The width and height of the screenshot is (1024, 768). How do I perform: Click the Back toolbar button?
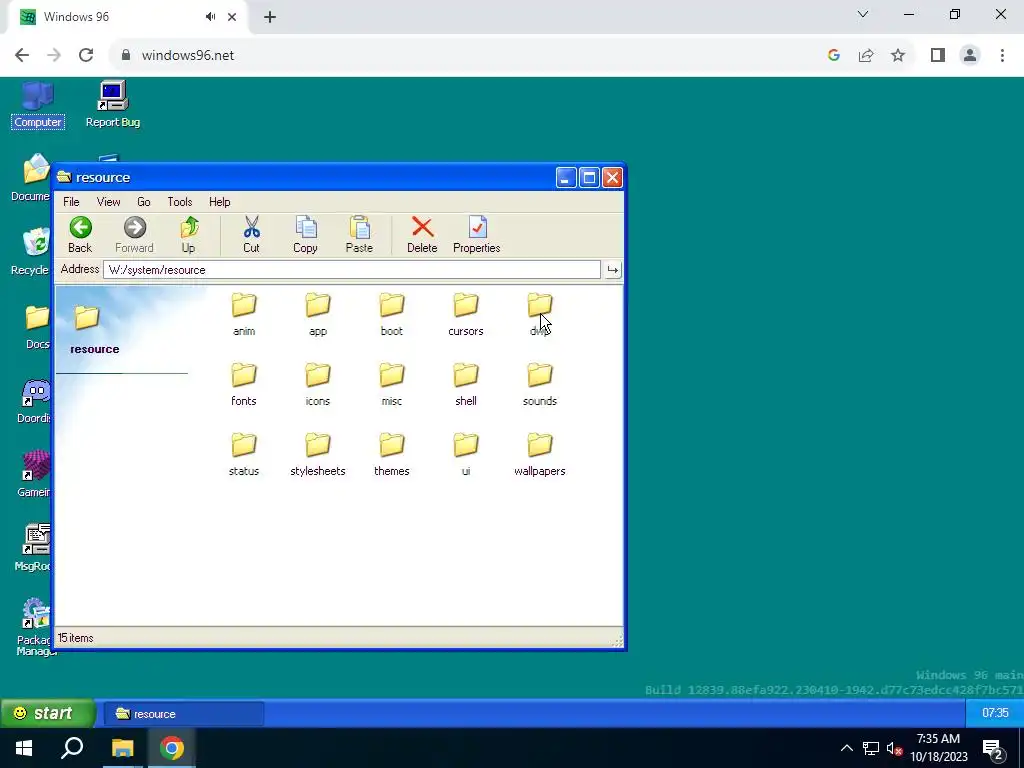(x=80, y=234)
